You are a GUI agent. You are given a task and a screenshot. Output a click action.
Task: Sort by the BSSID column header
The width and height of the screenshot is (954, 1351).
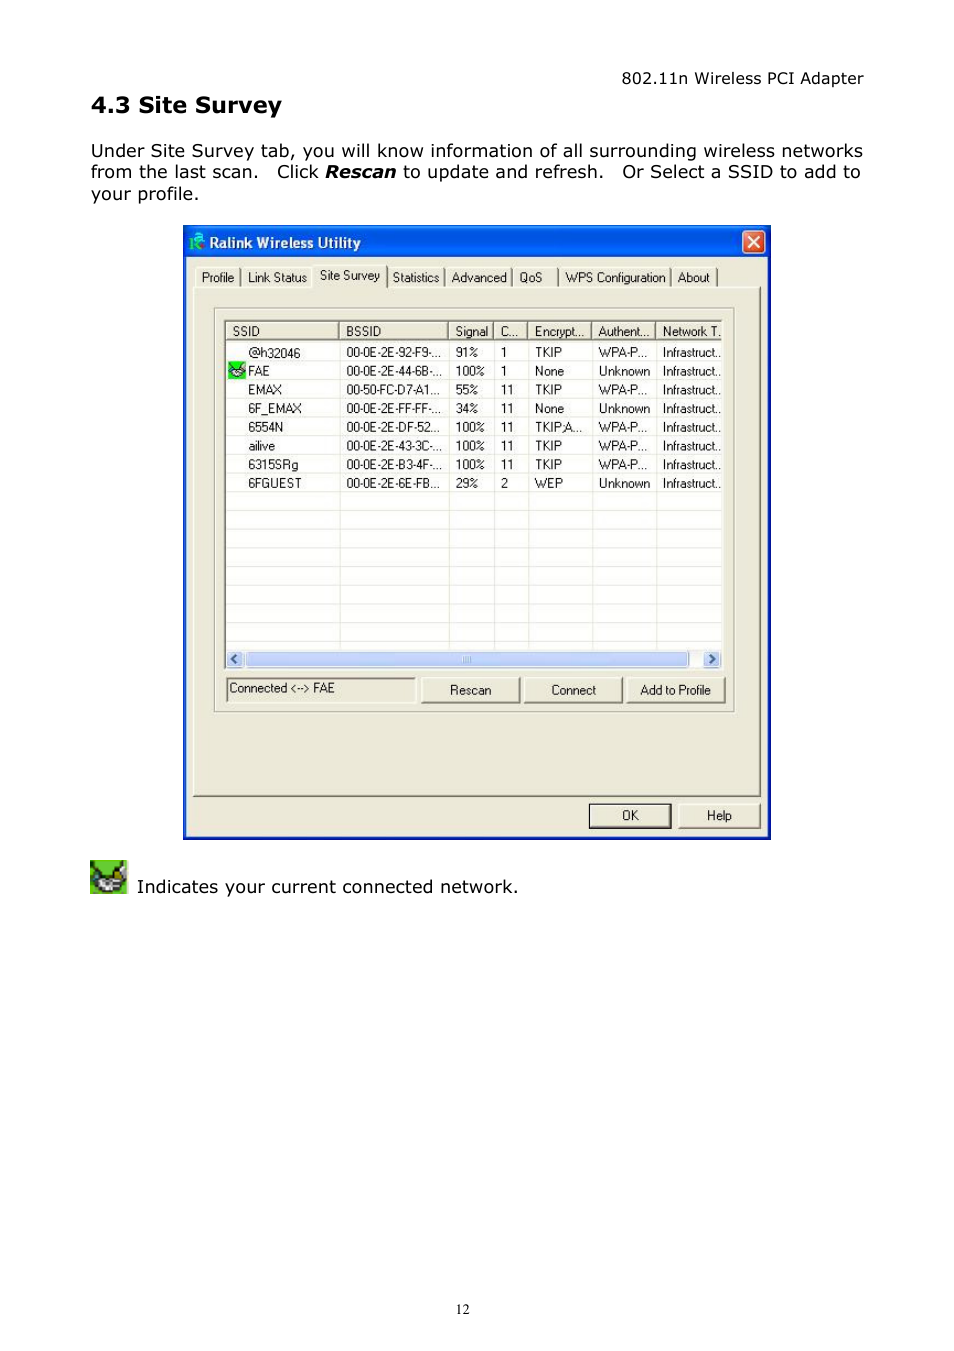click(394, 331)
